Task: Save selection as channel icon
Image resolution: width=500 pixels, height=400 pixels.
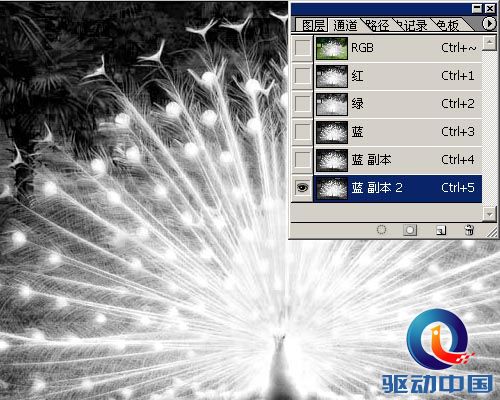Action: tap(410, 230)
